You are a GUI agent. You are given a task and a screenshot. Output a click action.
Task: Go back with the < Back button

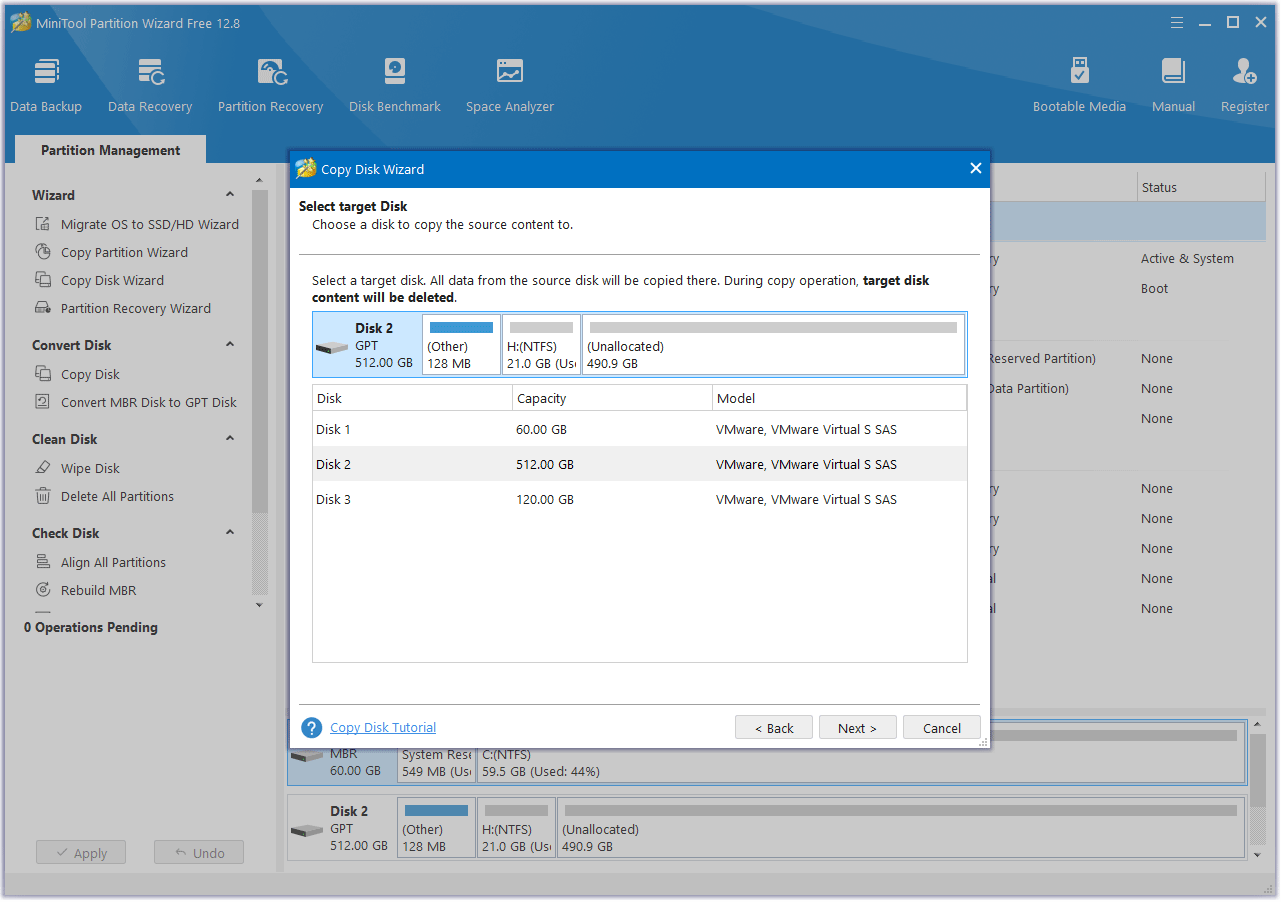coord(774,728)
